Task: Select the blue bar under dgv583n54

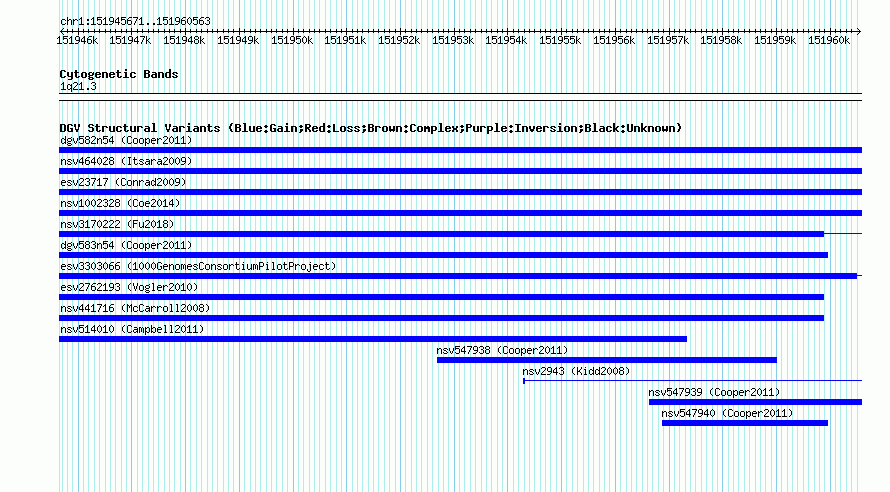Action: click(x=443, y=255)
